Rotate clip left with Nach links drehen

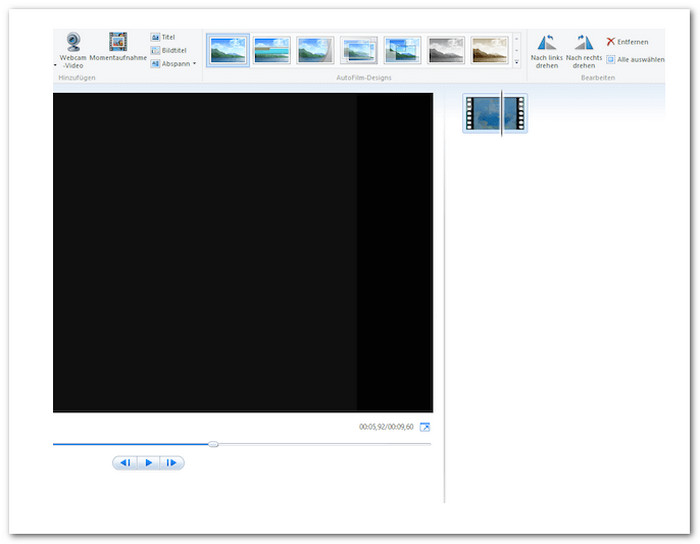pyautogui.click(x=546, y=51)
